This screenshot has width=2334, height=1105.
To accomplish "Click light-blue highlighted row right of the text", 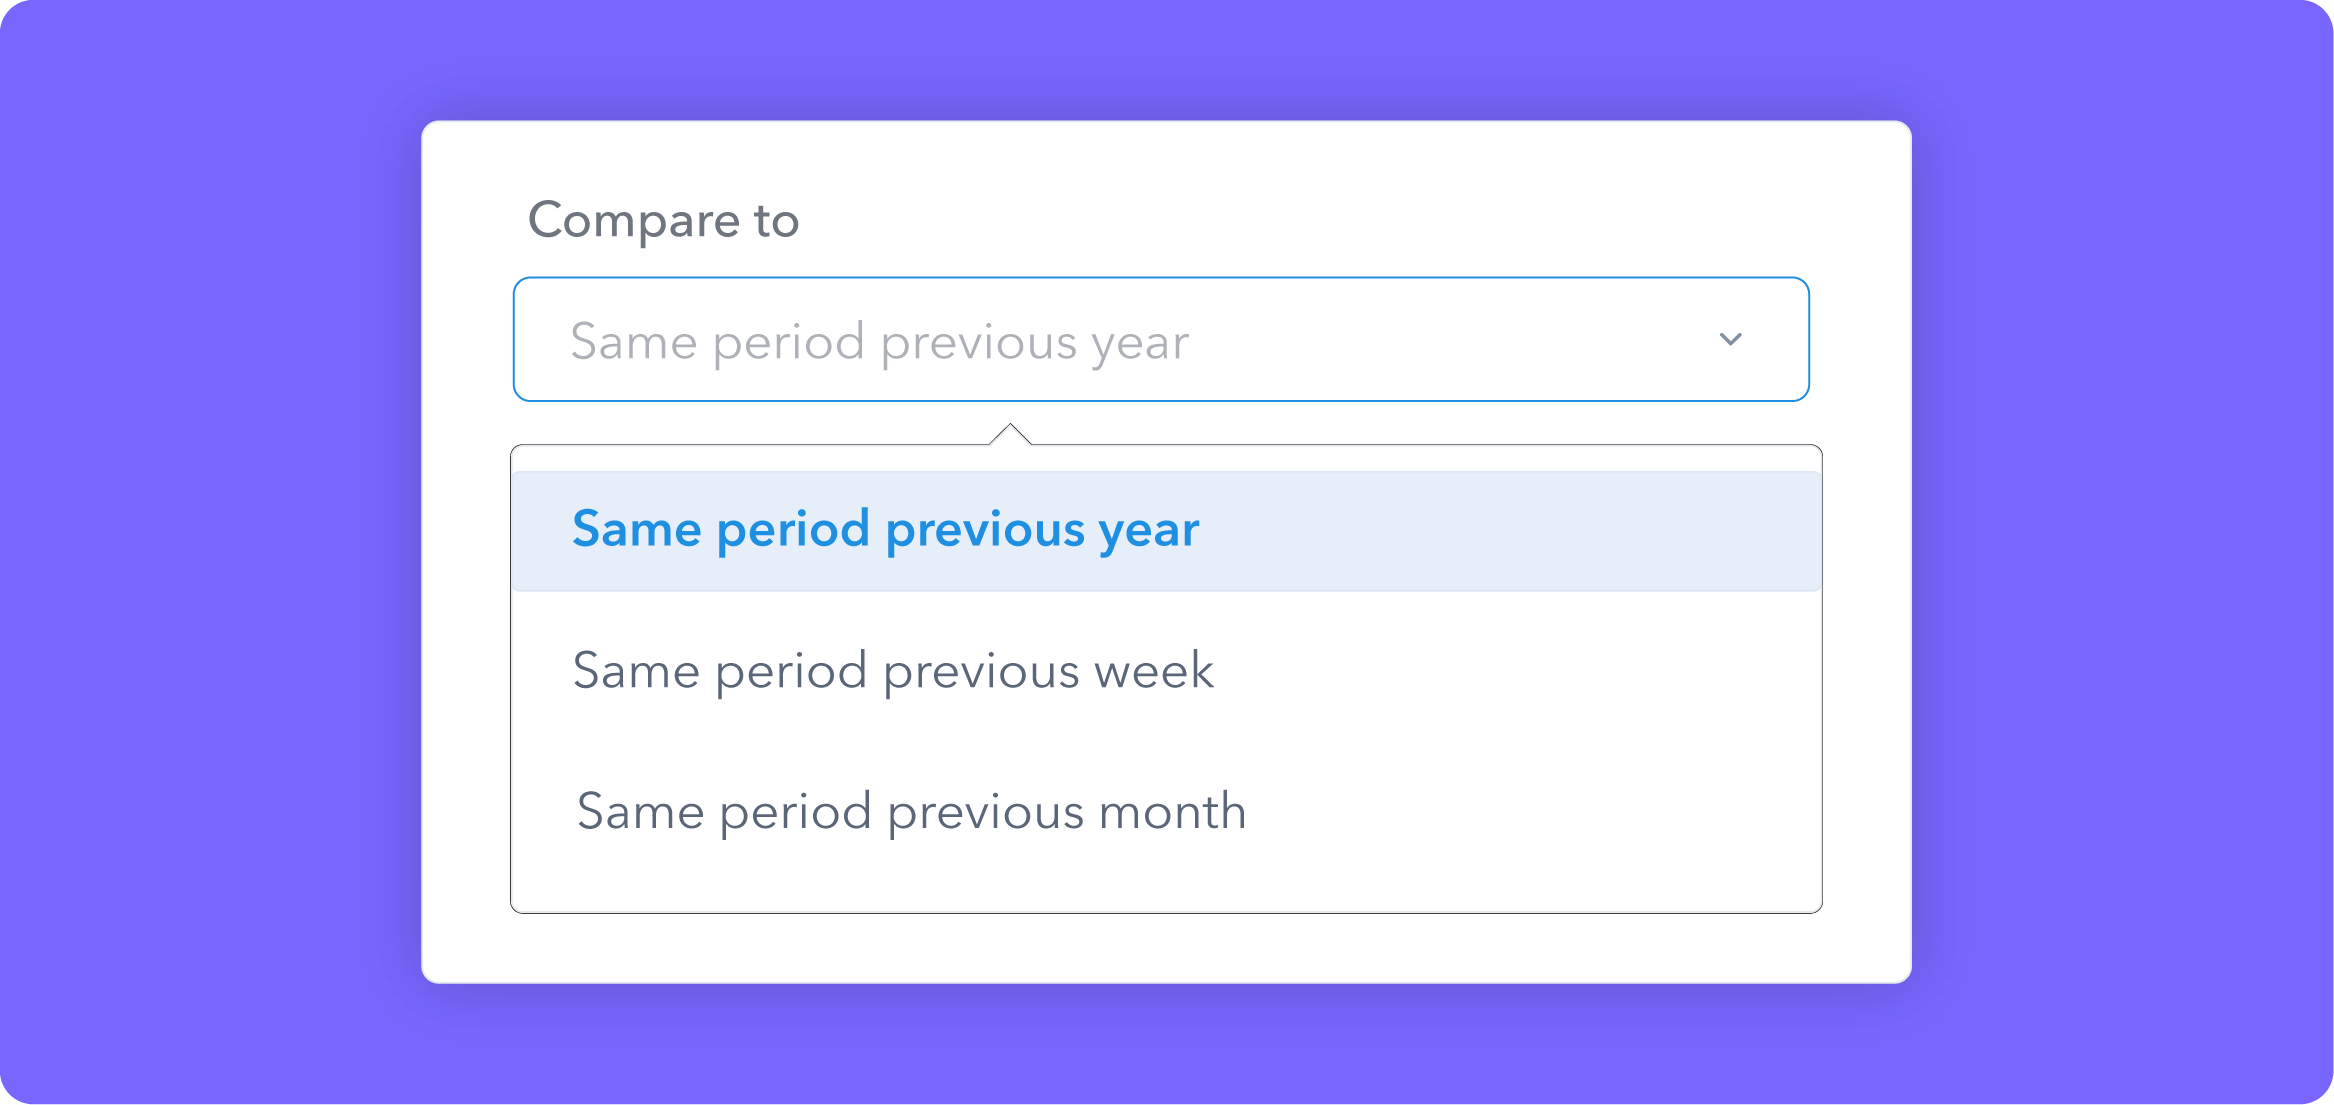I will (x=1510, y=531).
